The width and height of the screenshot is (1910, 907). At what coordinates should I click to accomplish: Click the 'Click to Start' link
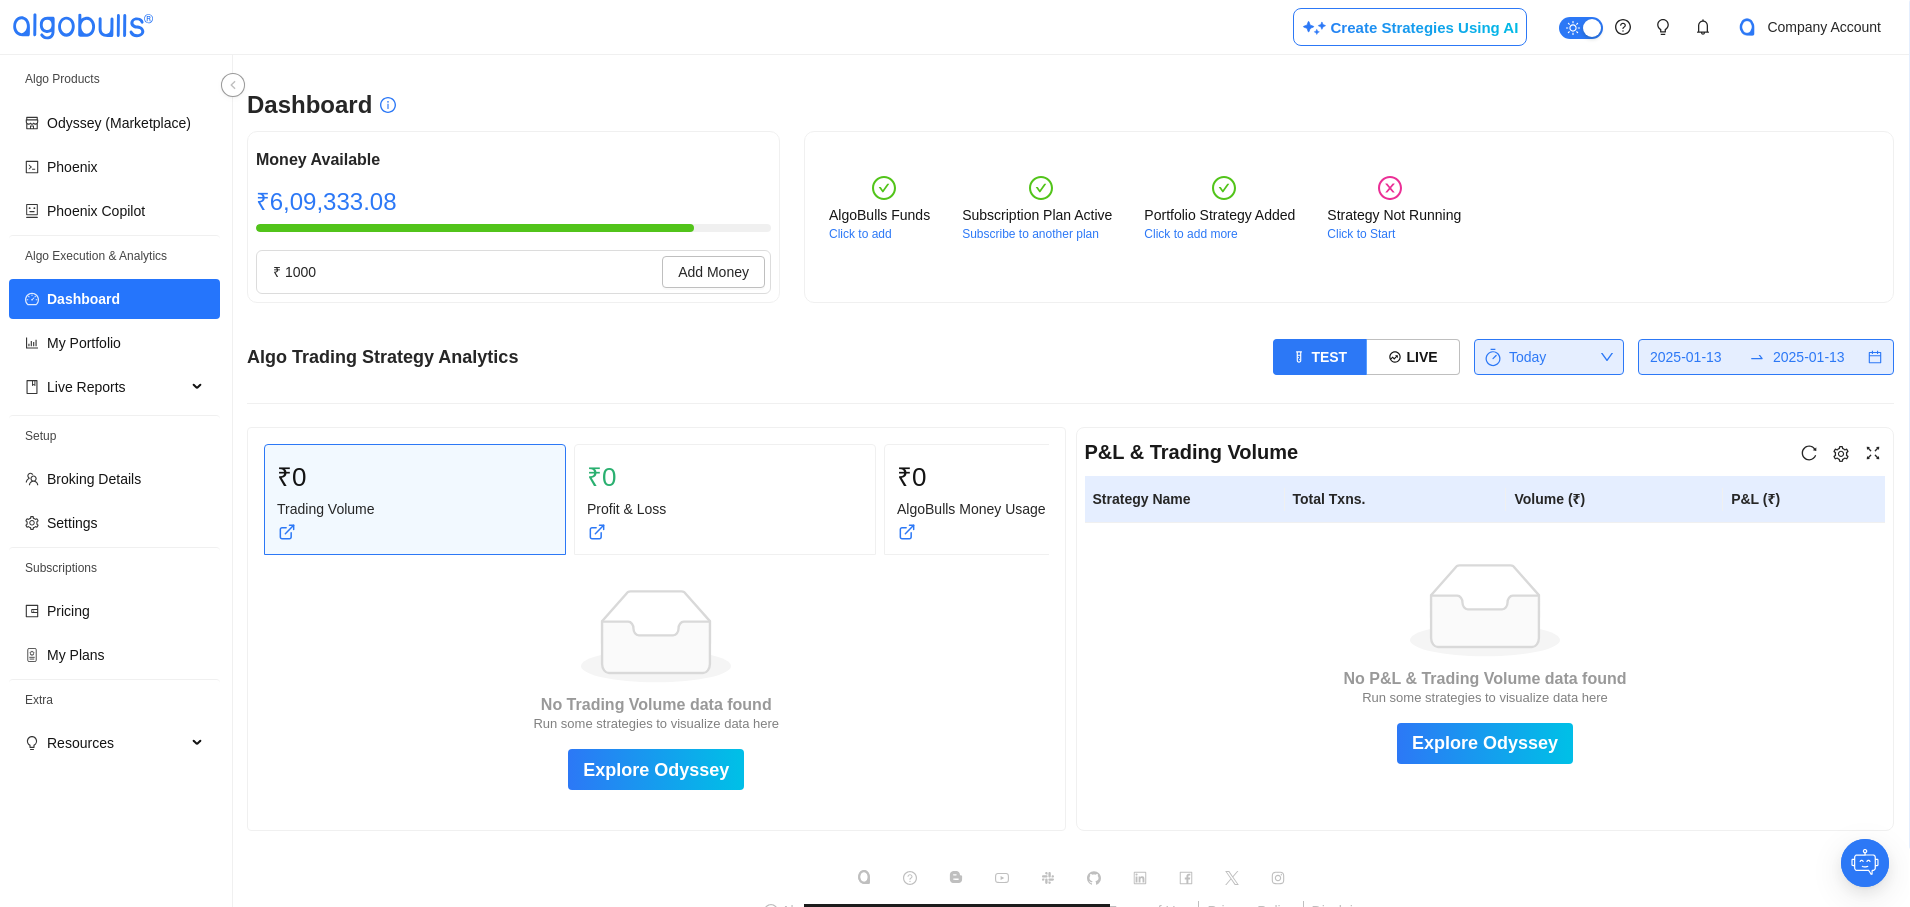click(1361, 234)
